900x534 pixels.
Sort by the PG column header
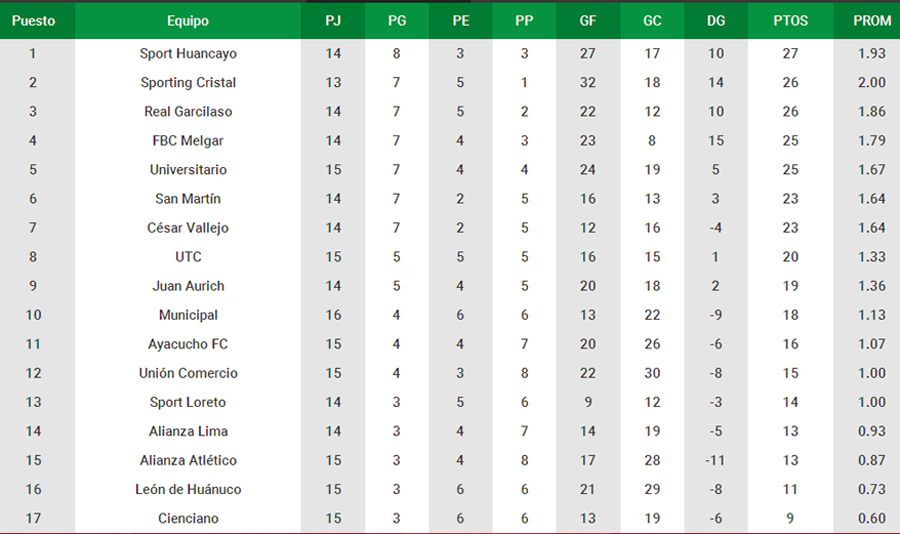click(397, 21)
